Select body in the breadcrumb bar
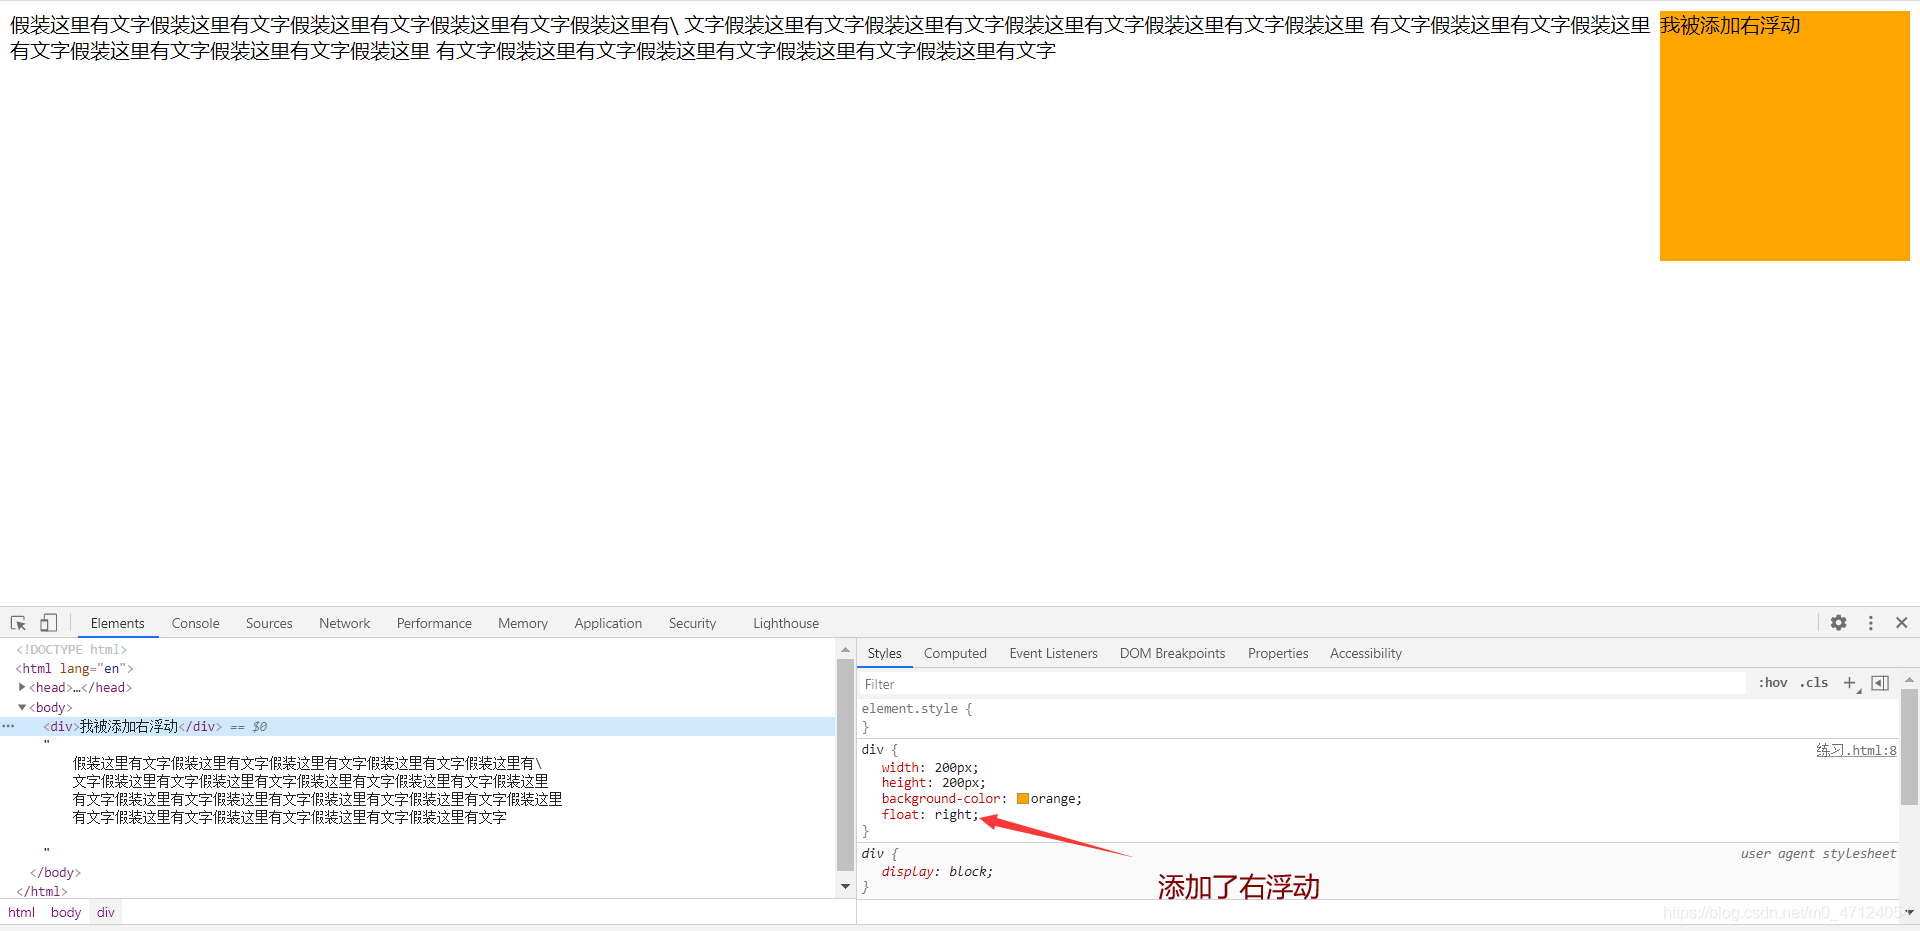The width and height of the screenshot is (1920, 931). pyautogui.click(x=66, y=912)
